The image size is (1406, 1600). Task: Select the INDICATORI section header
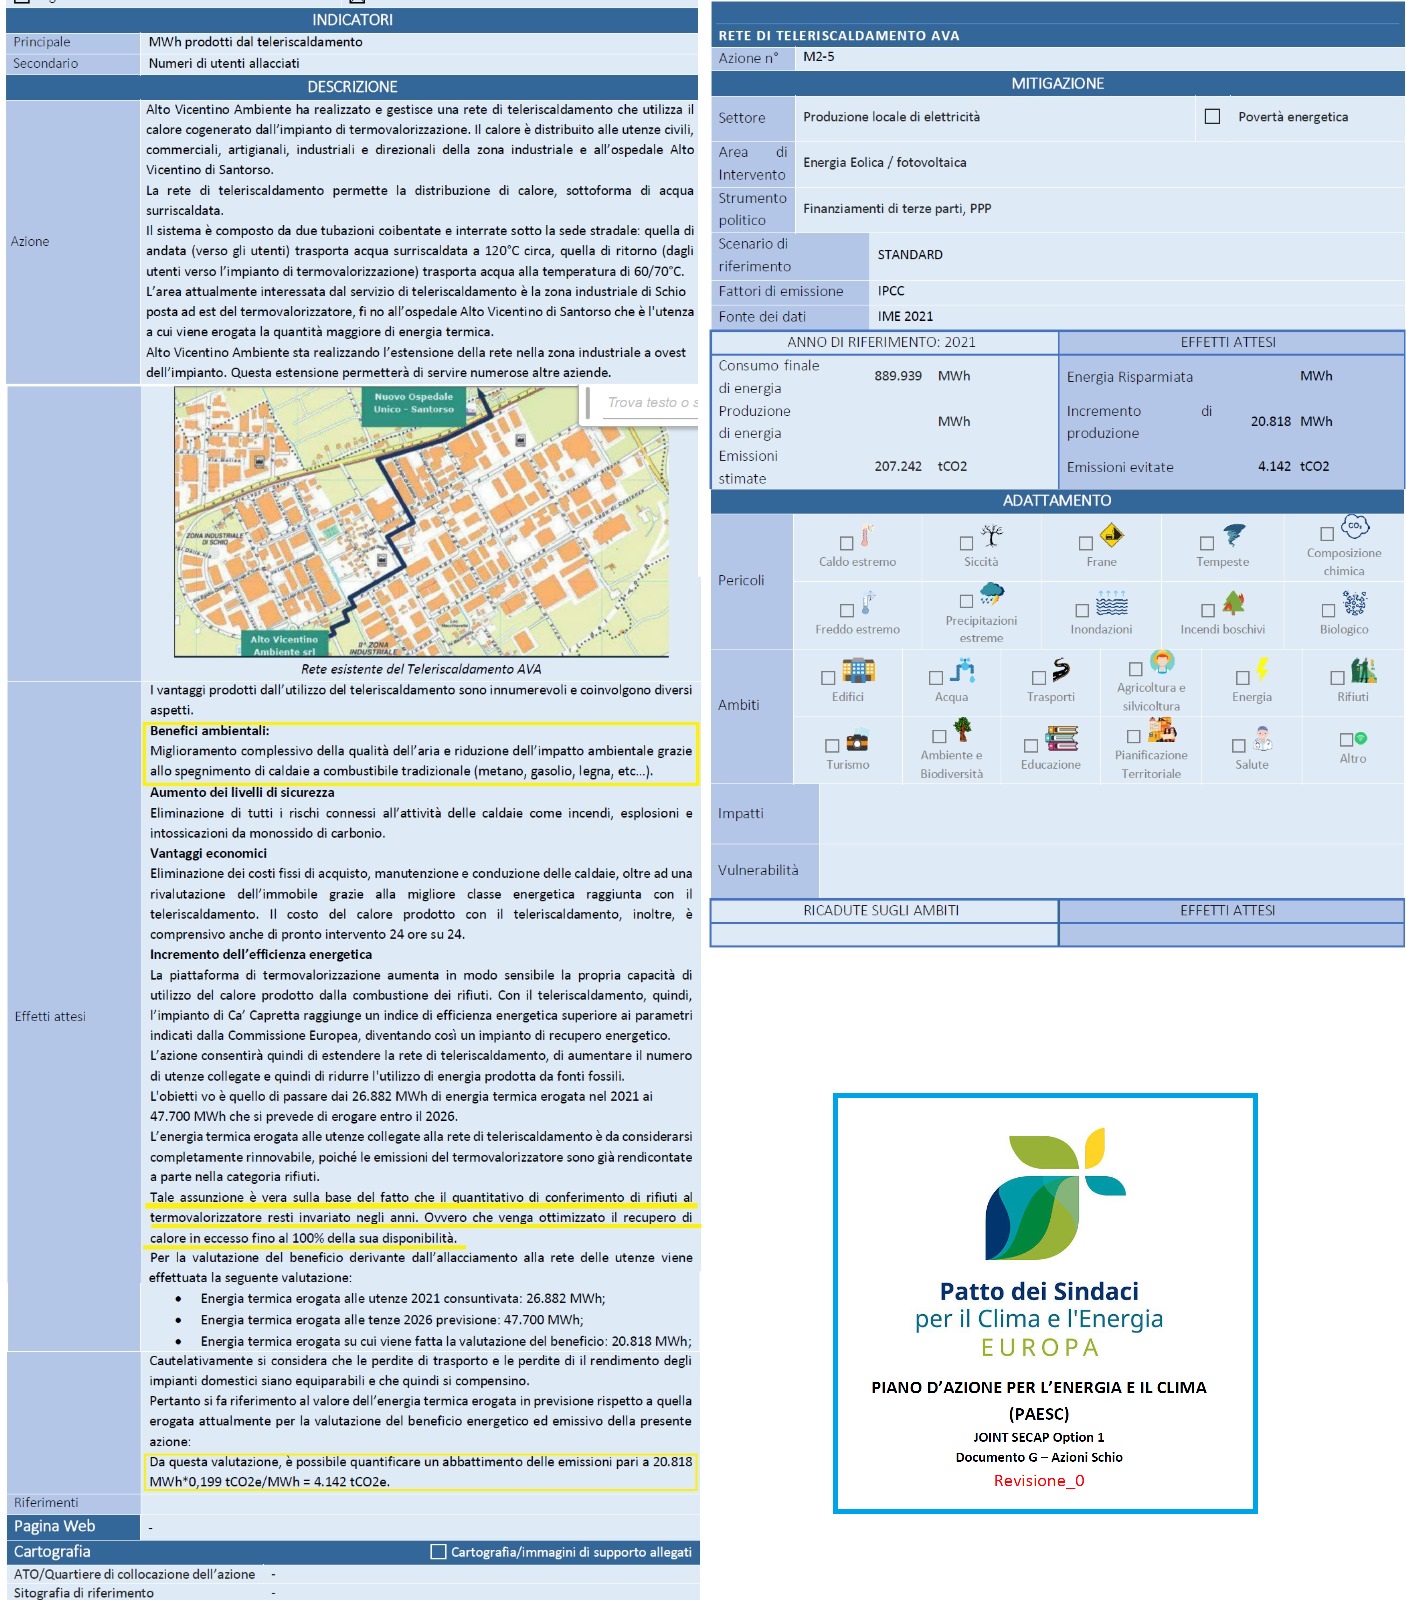coord(352,19)
